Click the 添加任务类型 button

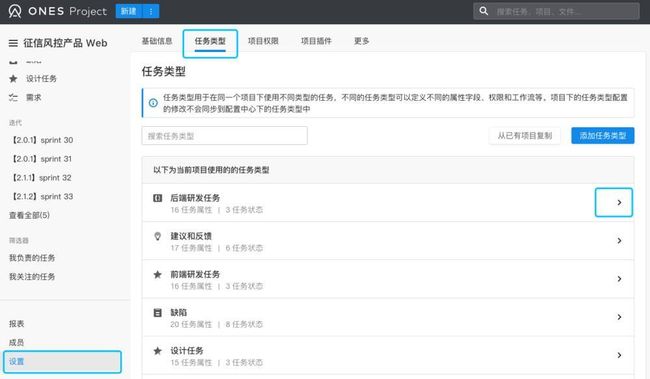603,136
